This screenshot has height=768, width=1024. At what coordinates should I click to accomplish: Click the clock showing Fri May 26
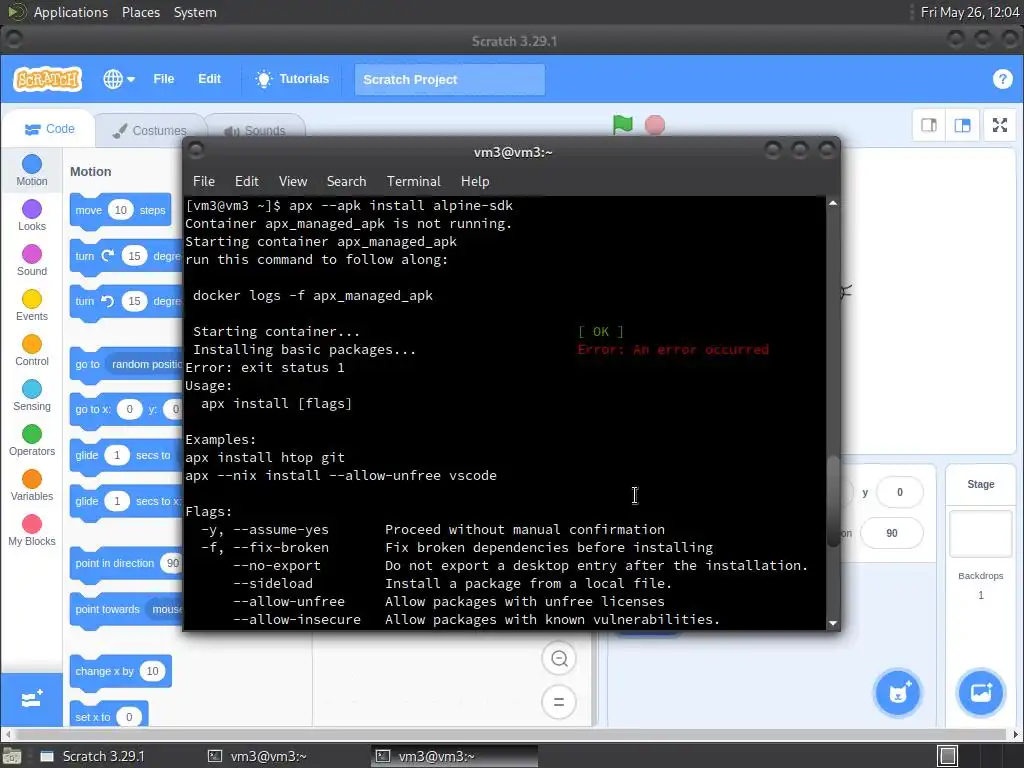click(x=970, y=12)
